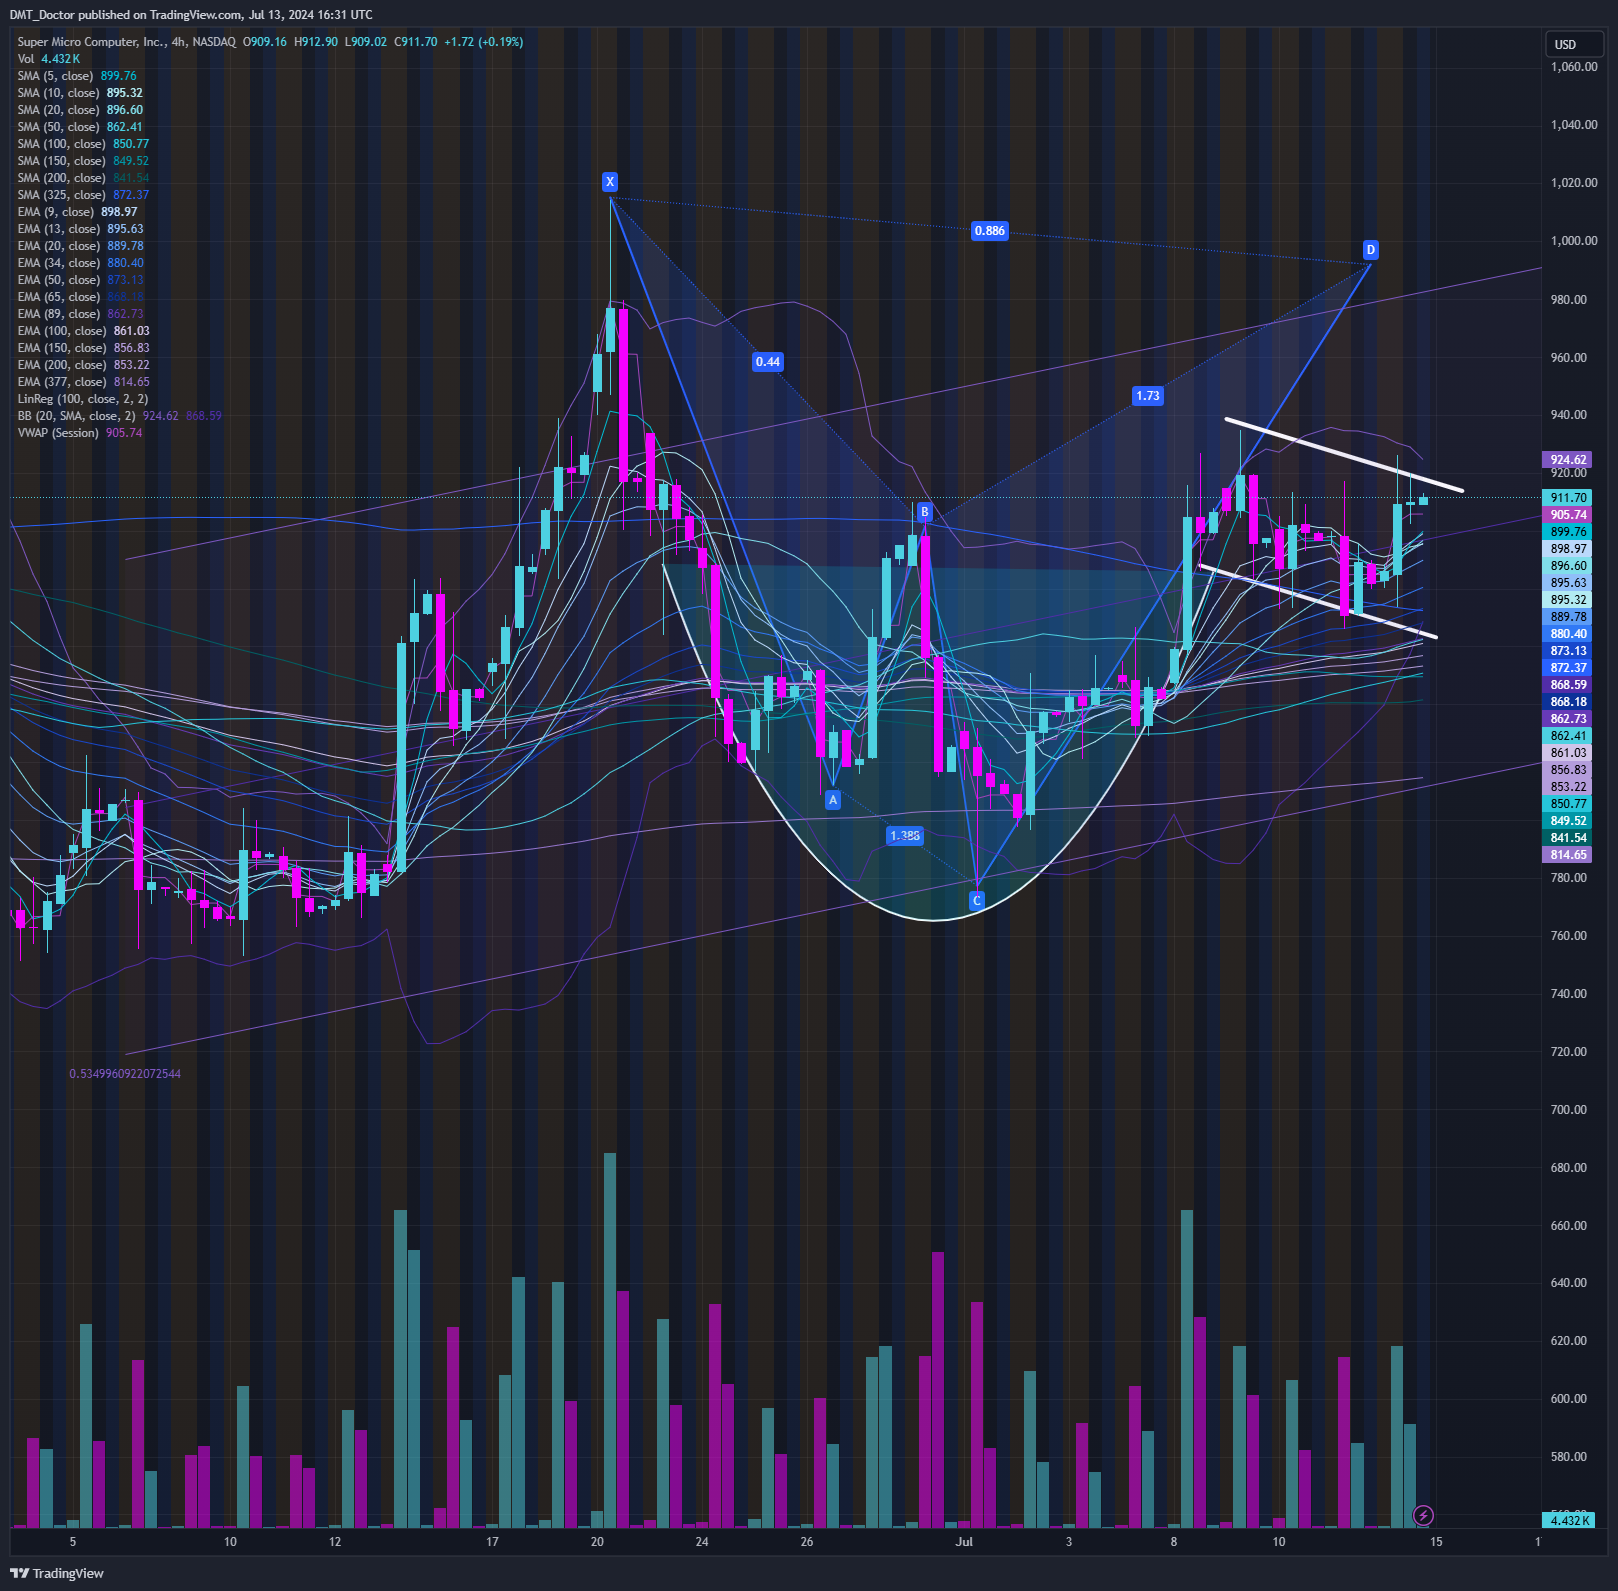Select the EMA (200, close) legend entry
The height and width of the screenshot is (1591, 1618).
tap(83, 365)
